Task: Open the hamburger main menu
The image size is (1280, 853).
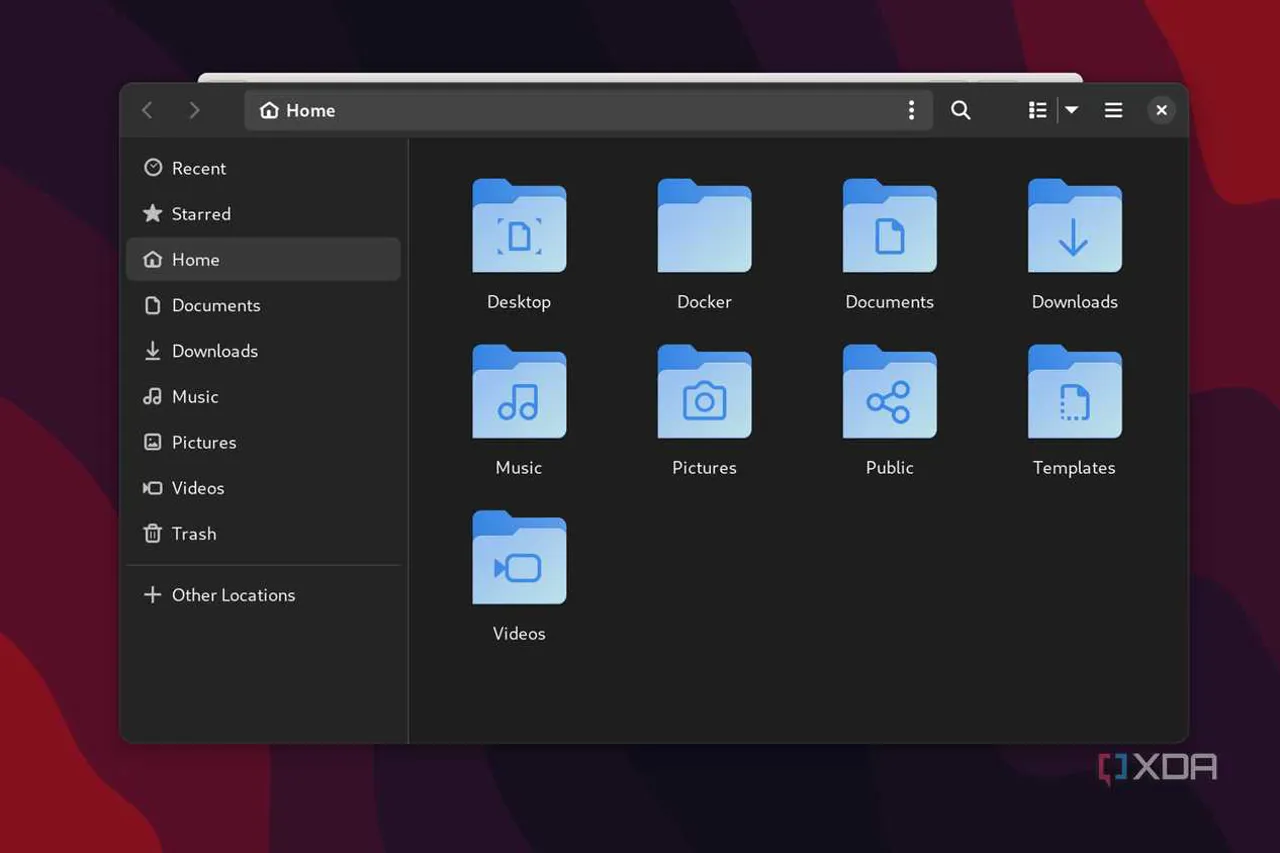Action: 1113,110
